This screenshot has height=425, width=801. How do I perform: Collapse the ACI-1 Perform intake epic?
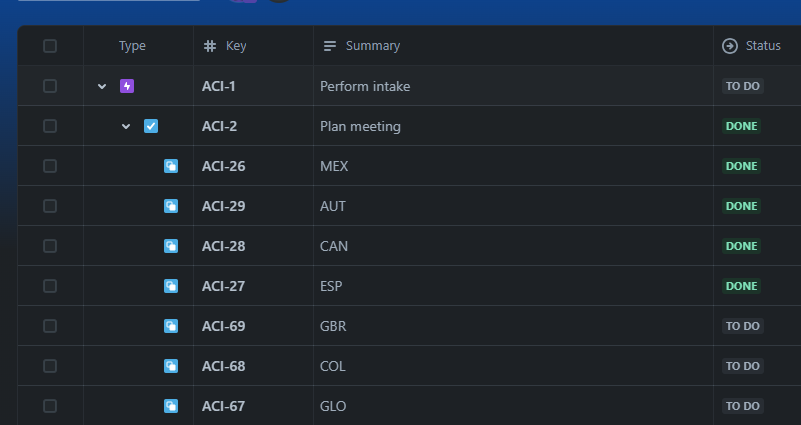[102, 86]
